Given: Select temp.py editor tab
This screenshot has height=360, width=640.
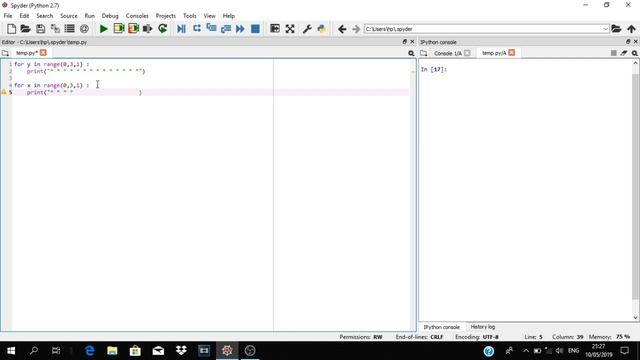Looking at the screenshot, I should coord(27,53).
